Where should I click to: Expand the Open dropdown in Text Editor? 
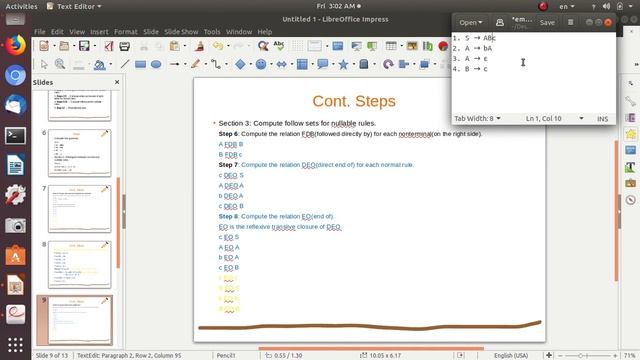point(471,22)
